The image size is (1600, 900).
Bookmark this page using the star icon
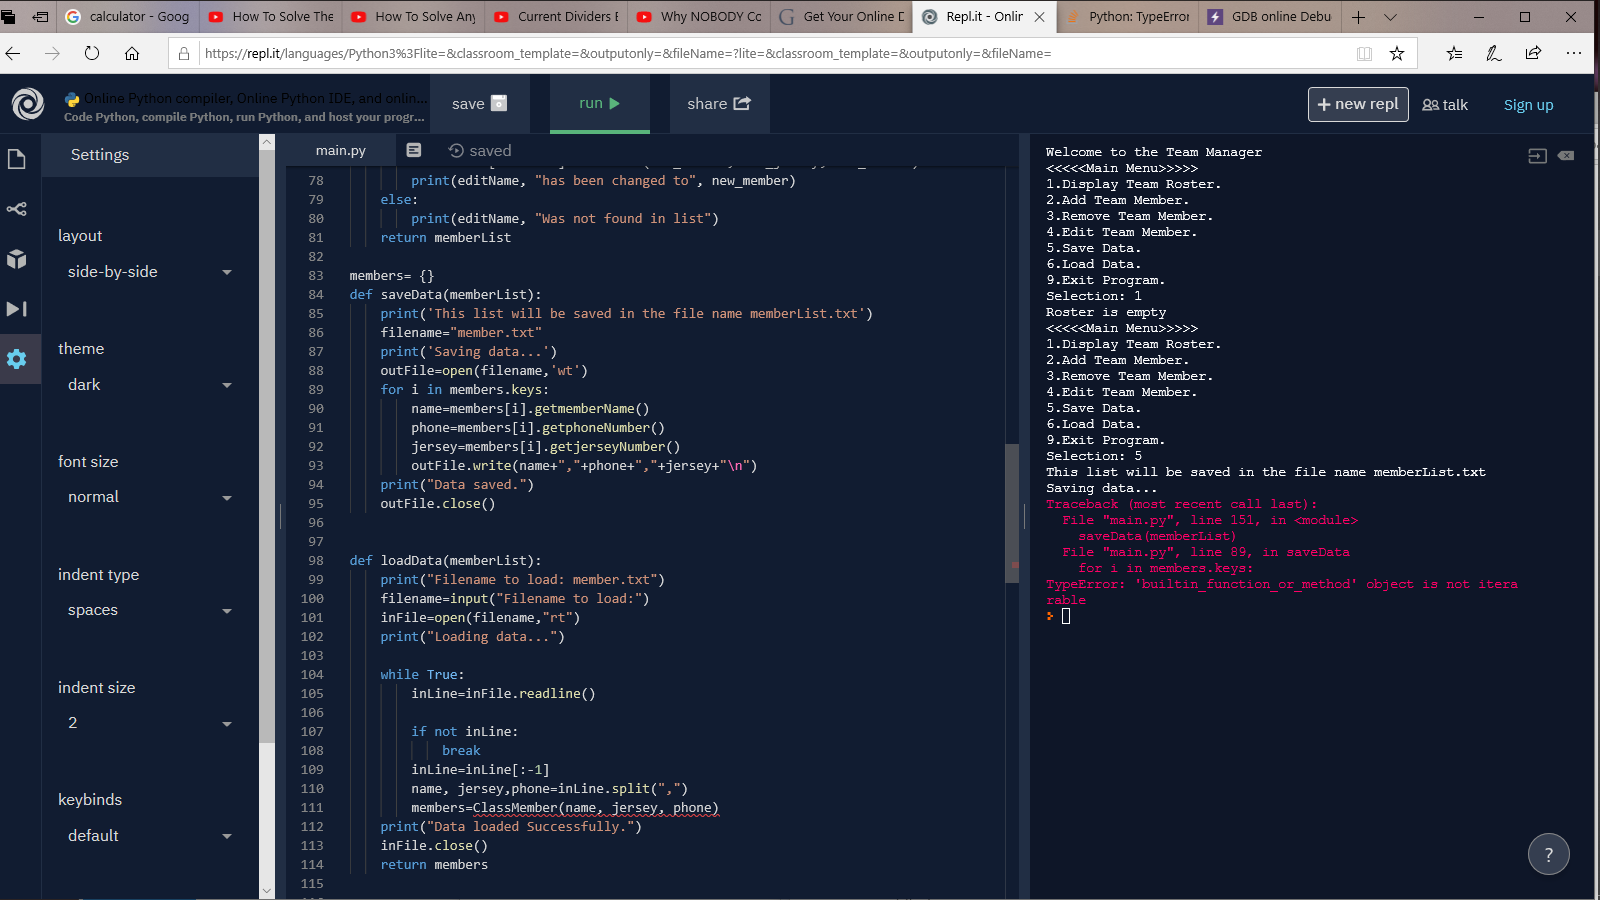point(1397,54)
